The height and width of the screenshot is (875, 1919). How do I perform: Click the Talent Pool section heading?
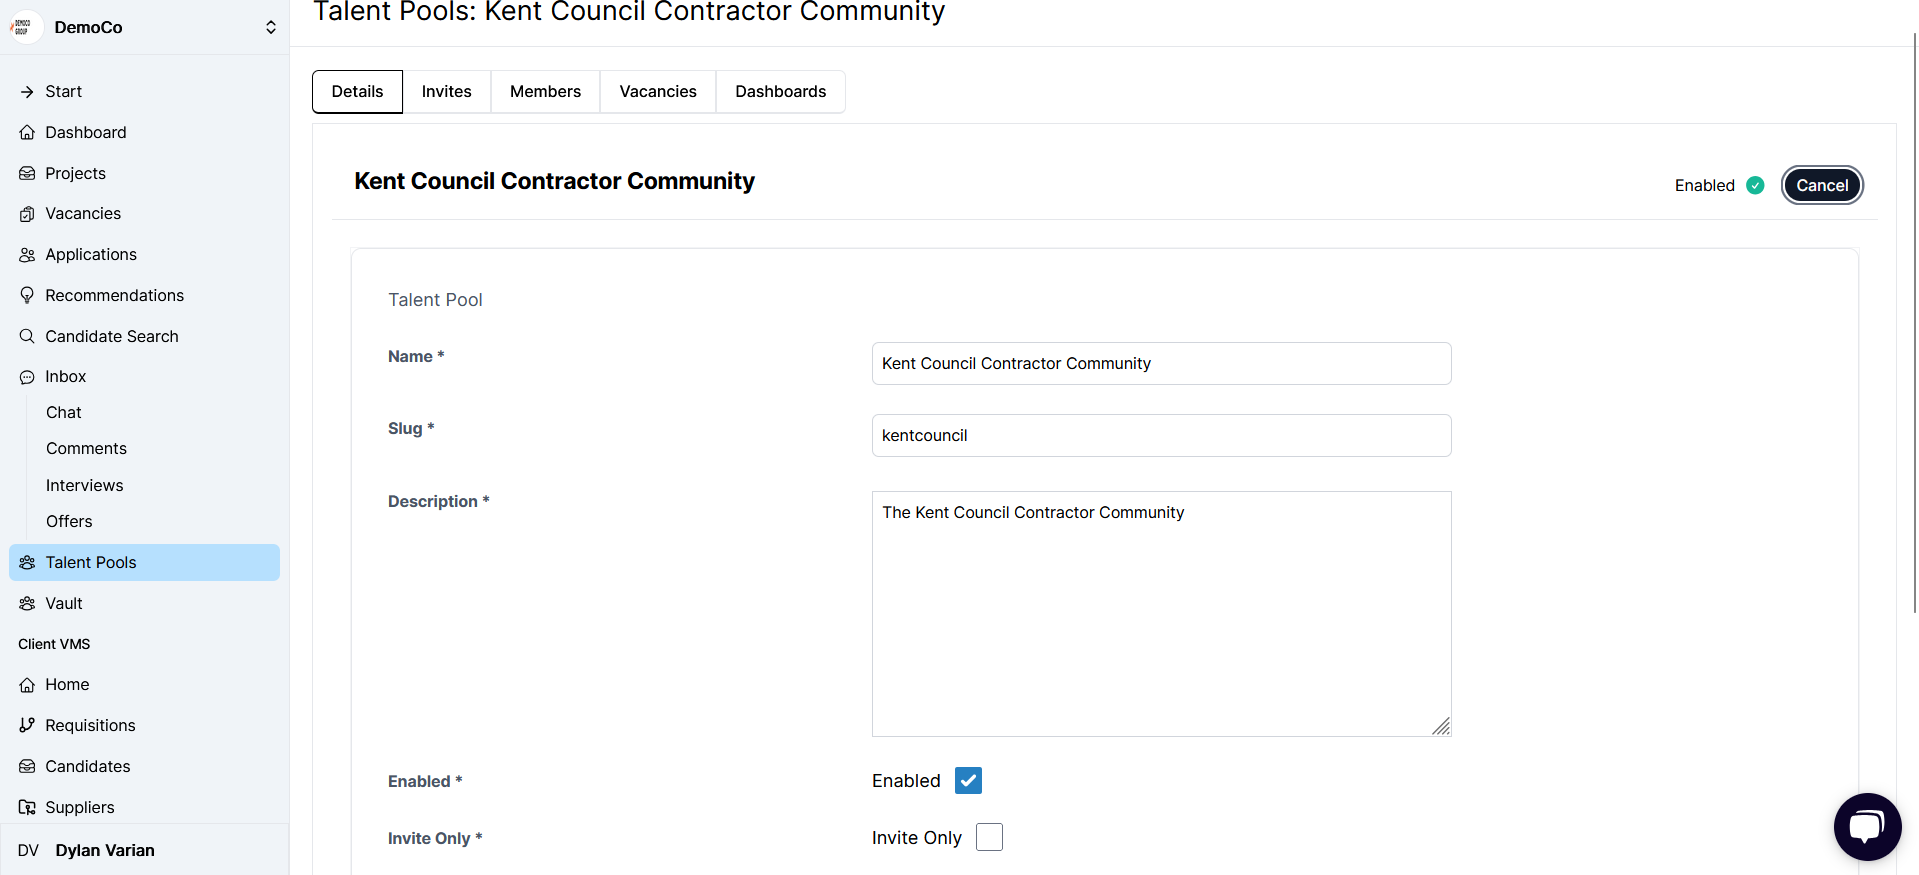(x=435, y=300)
